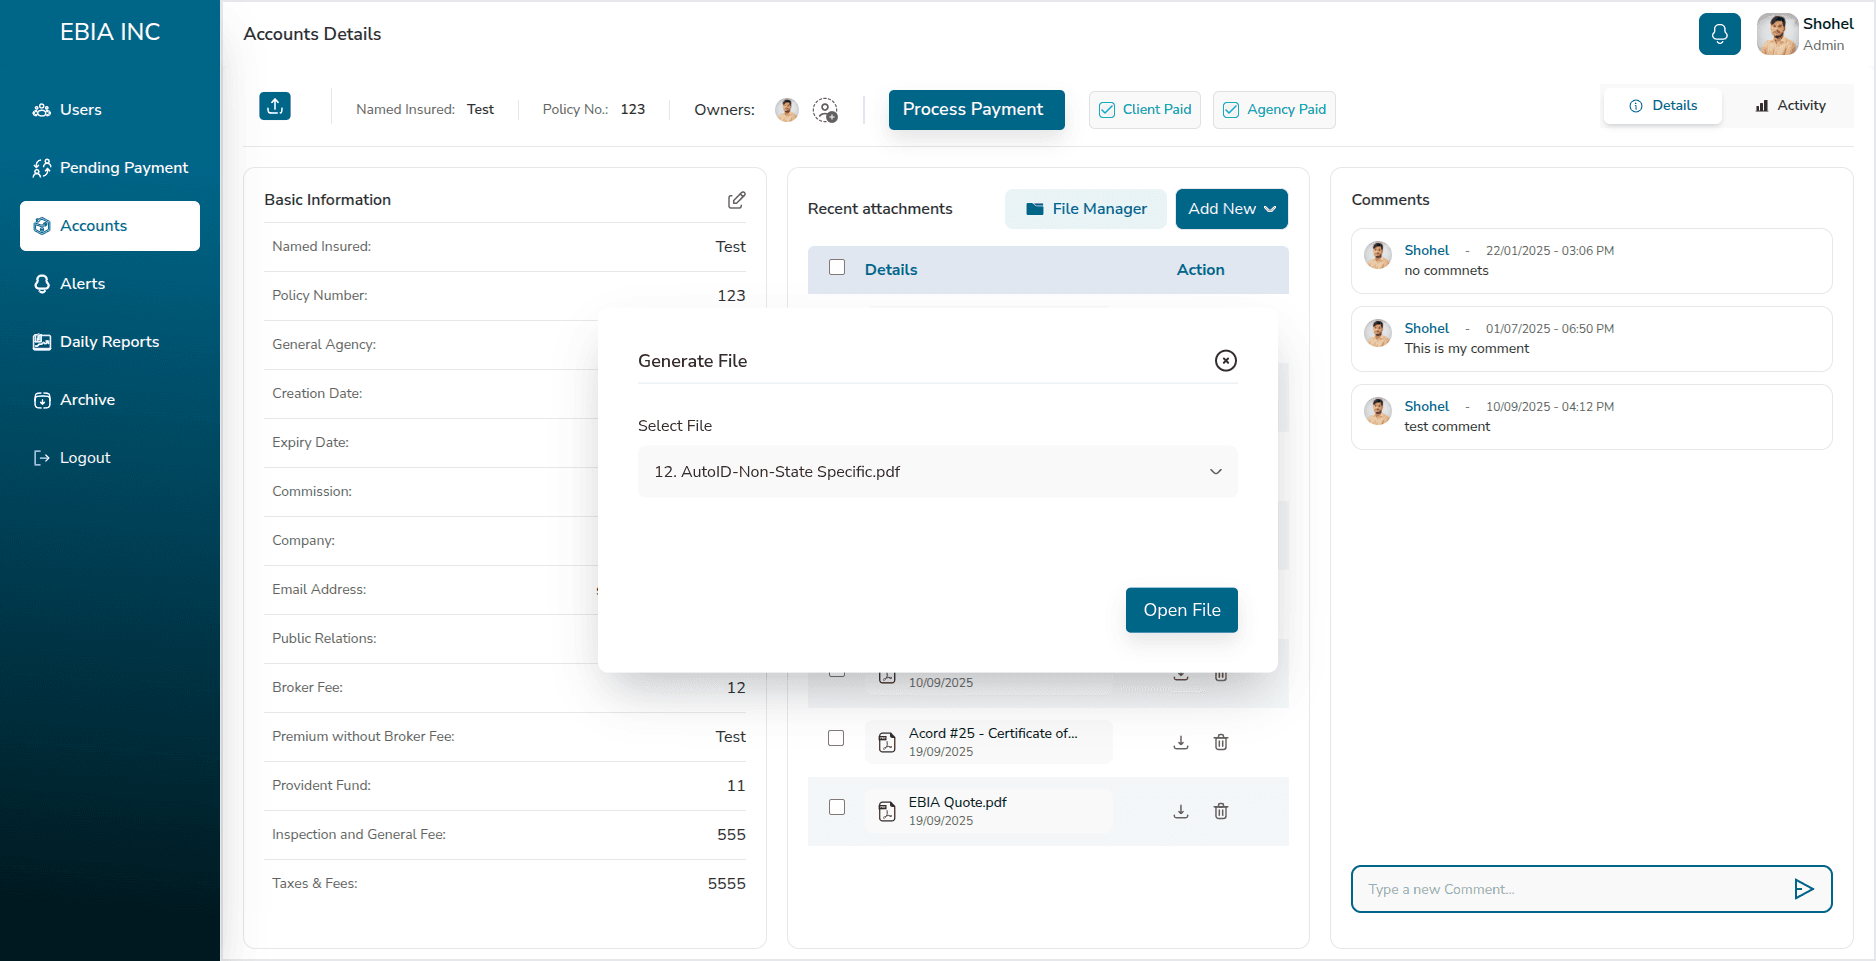Click the Open File button
This screenshot has height=961, width=1876.
(x=1182, y=610)
